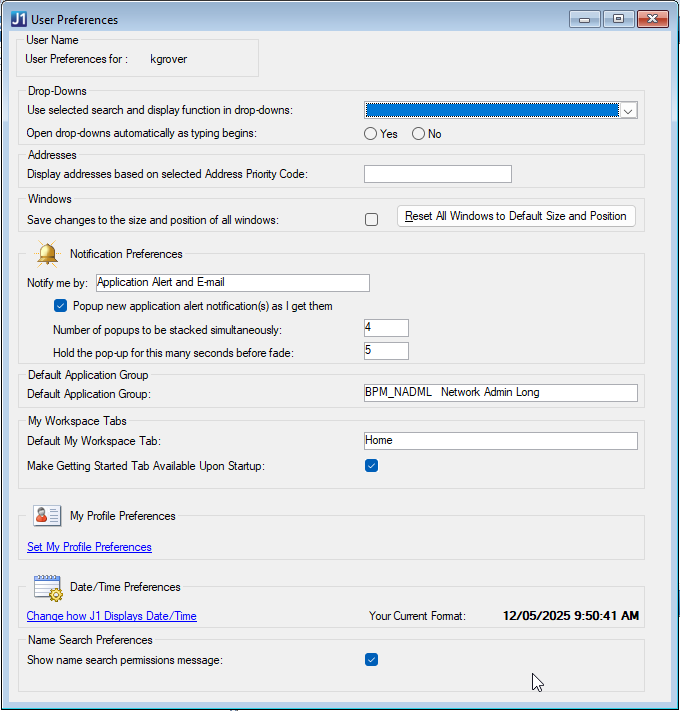Click the J1 application icon in title bar
The height and width of the screenshot is (711, 680).
[18, 19]
